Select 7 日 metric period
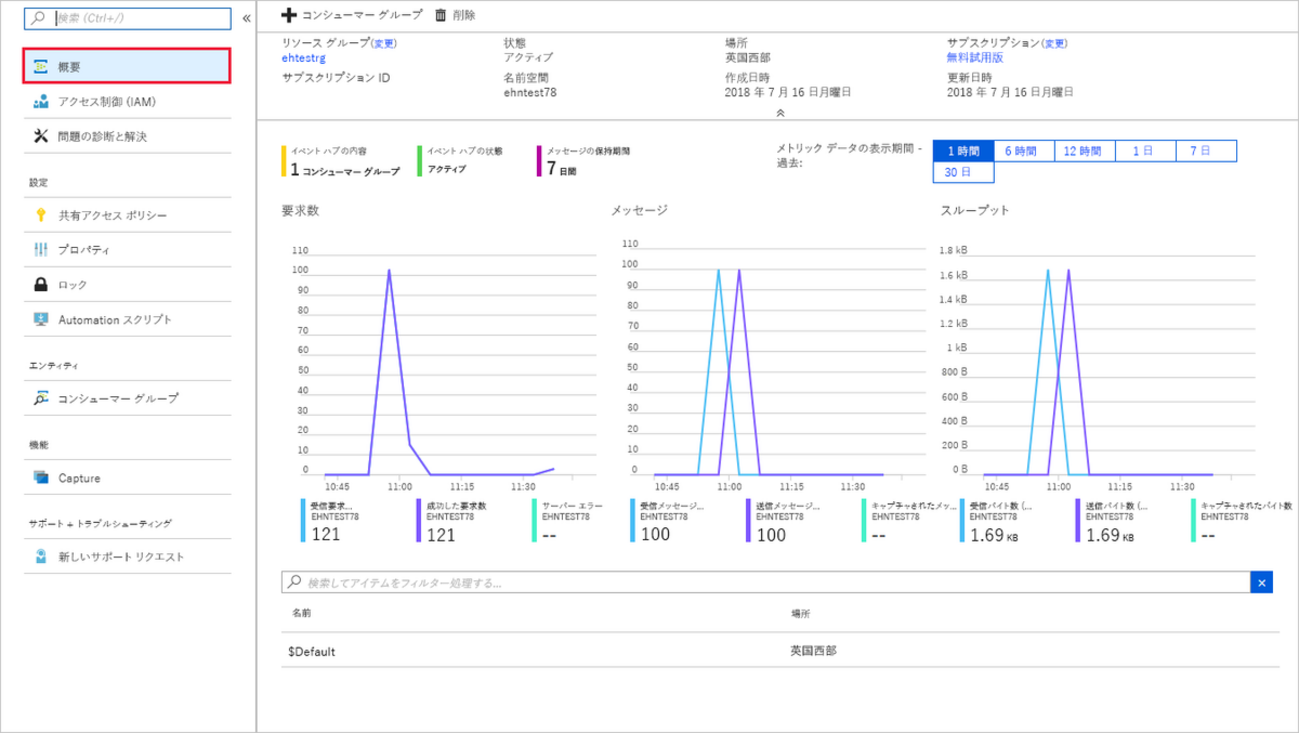1299x733 pixels. click(1205, 151)
